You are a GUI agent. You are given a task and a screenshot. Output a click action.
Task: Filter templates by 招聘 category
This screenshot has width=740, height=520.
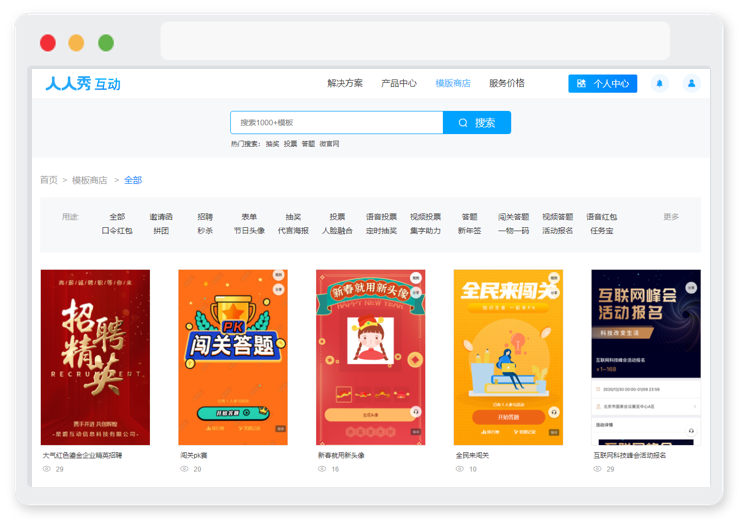point(205,217)
